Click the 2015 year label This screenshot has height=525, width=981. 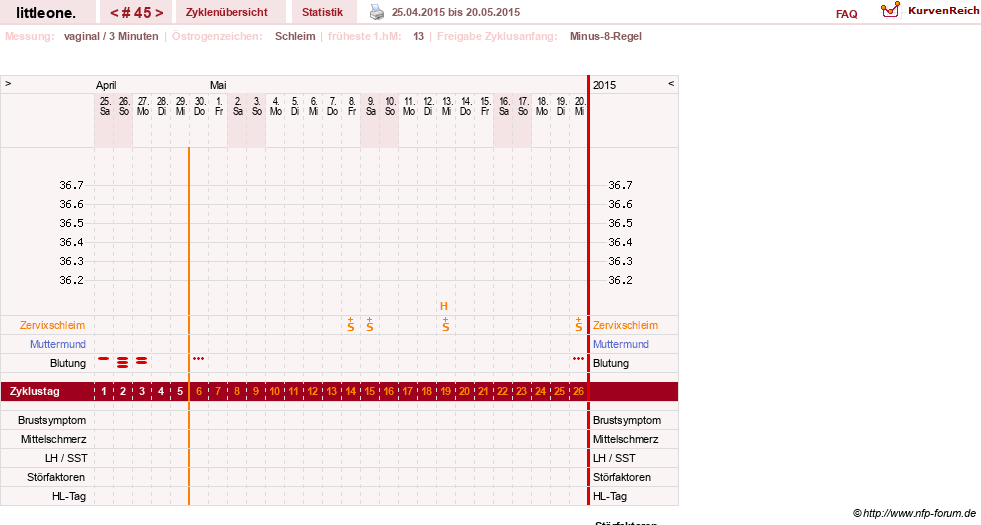point(604,85)
